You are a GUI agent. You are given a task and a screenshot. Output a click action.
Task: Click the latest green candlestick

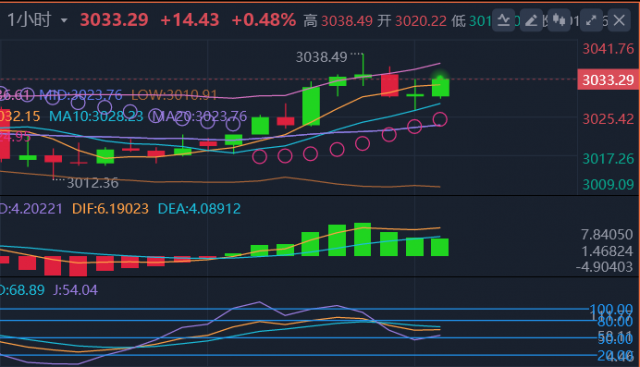click(440, 87)
